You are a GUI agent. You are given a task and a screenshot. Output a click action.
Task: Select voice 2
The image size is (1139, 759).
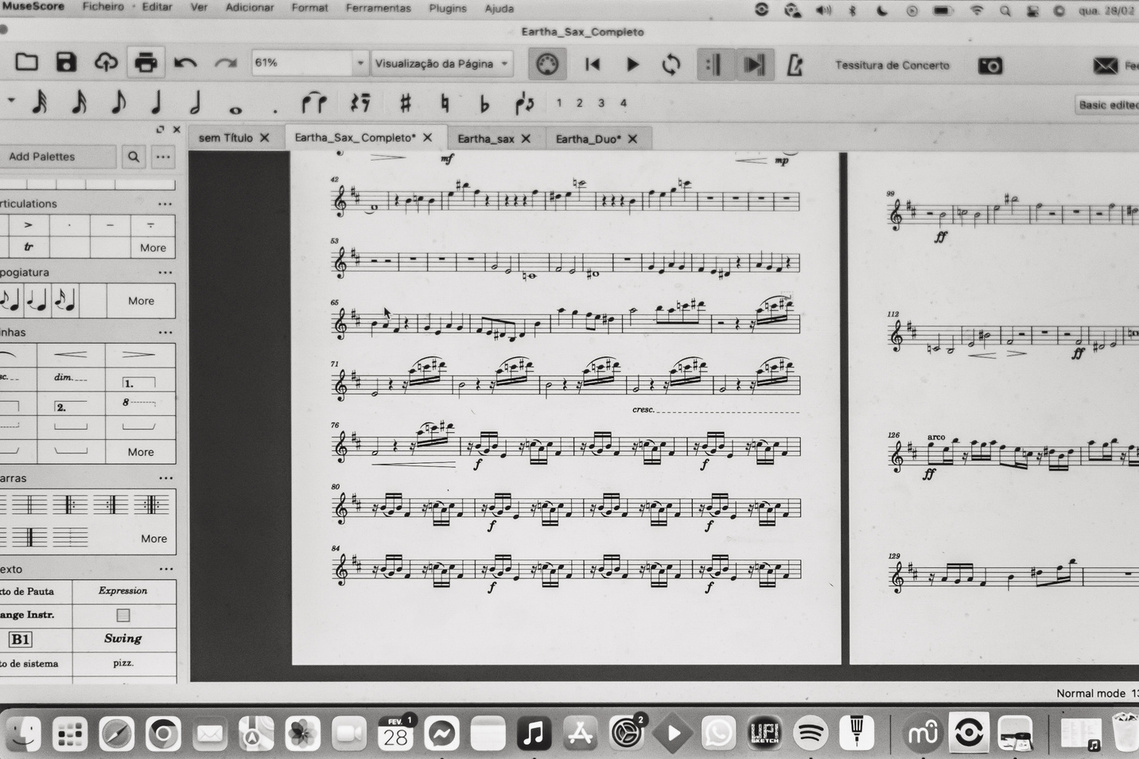point(580,103)
